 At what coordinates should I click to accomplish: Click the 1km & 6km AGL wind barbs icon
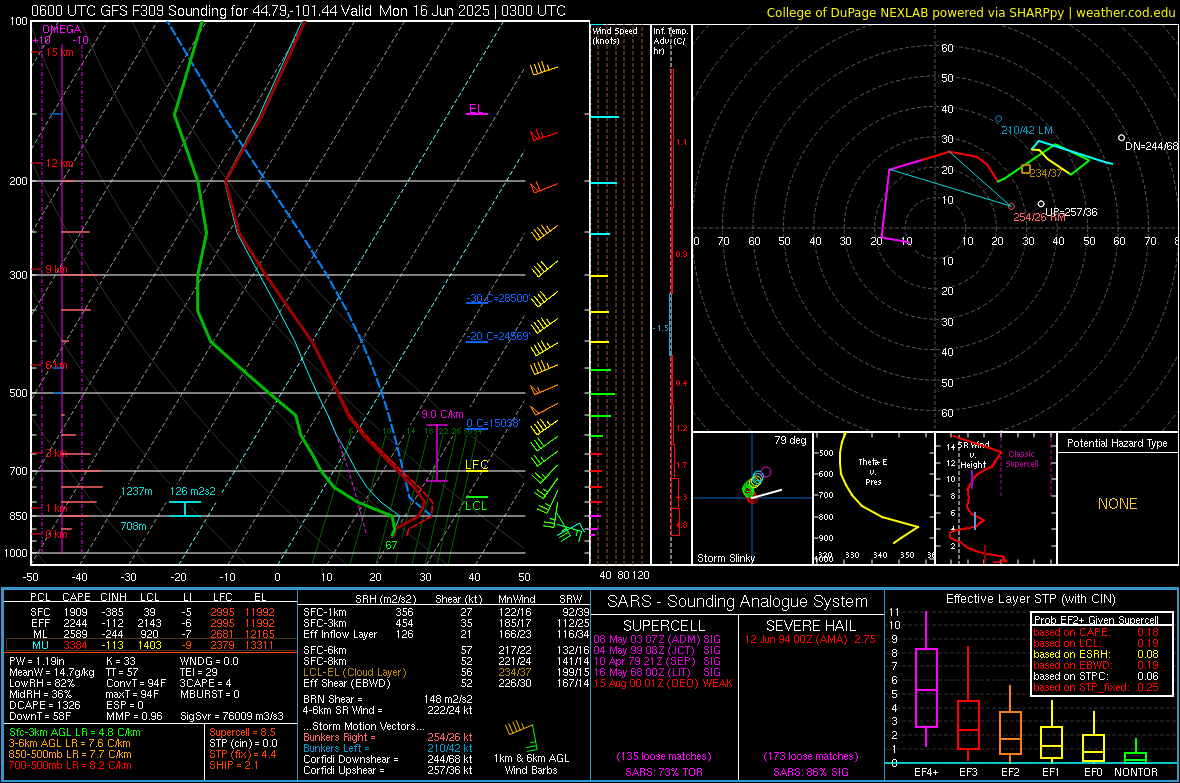(520, 735)
